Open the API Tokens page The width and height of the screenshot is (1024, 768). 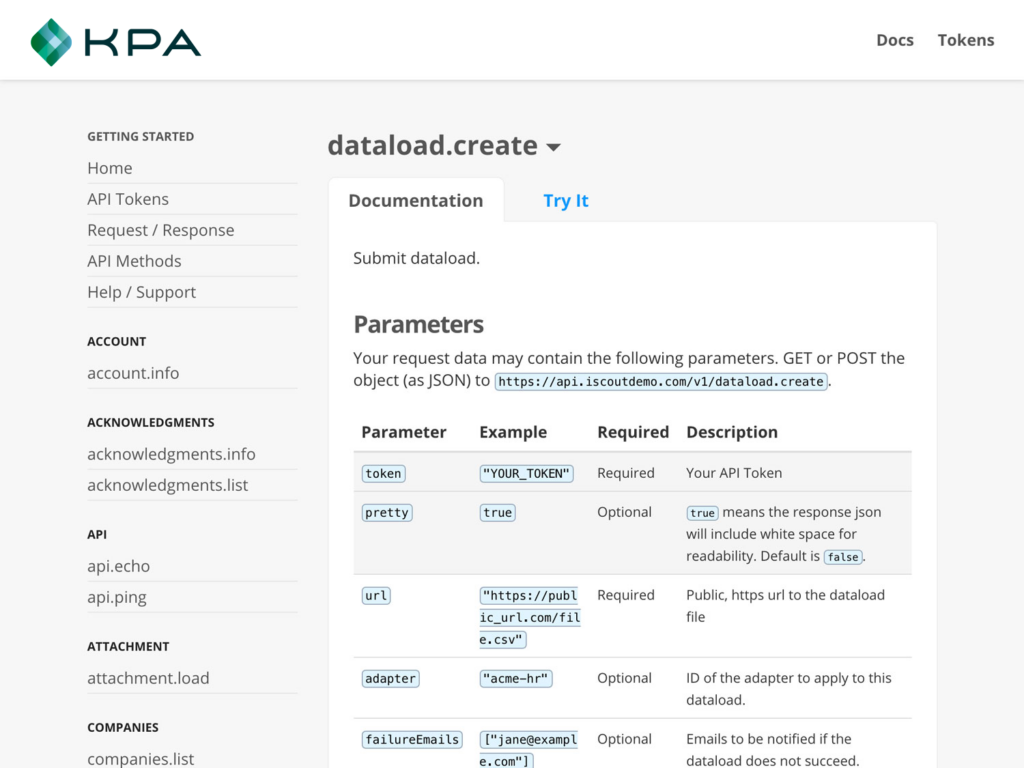127,199
